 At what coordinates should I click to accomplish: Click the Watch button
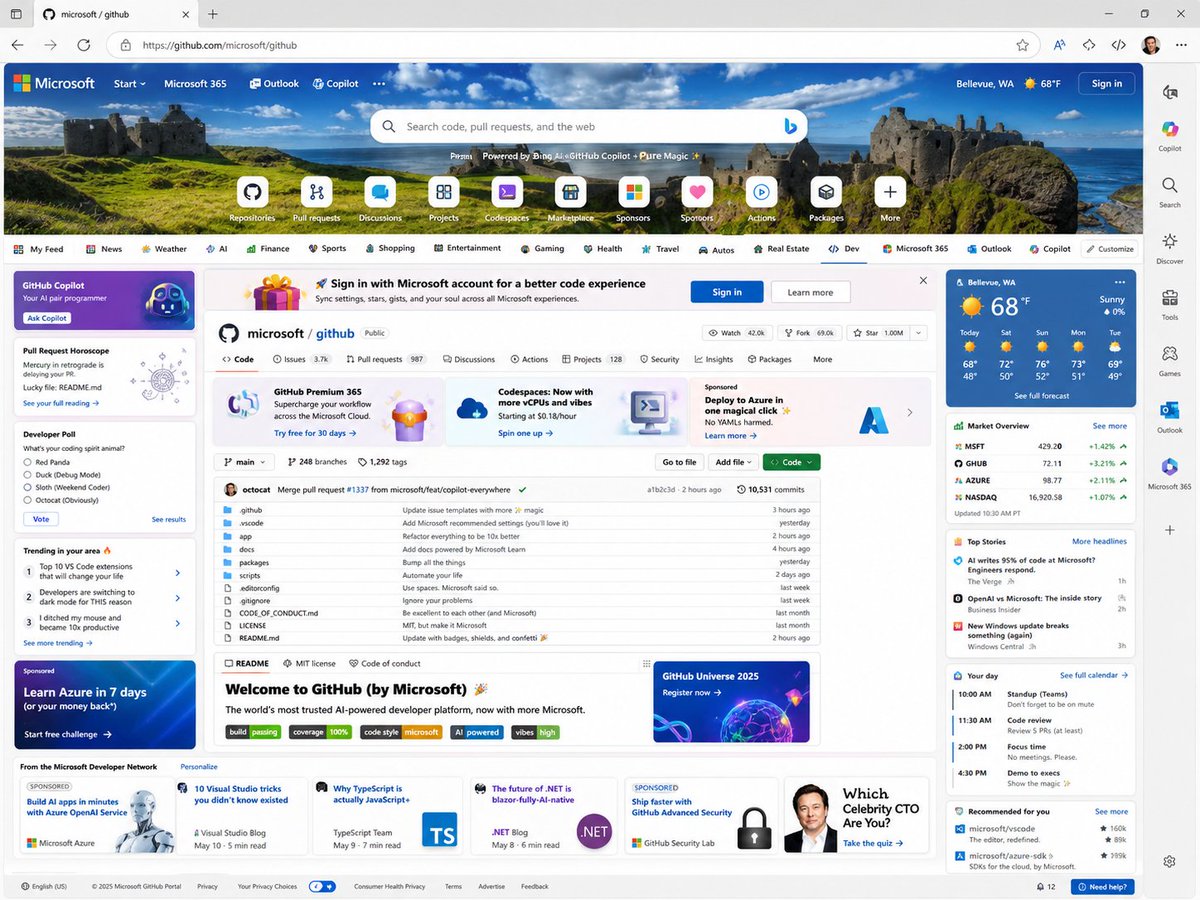(x=736, y=333)
